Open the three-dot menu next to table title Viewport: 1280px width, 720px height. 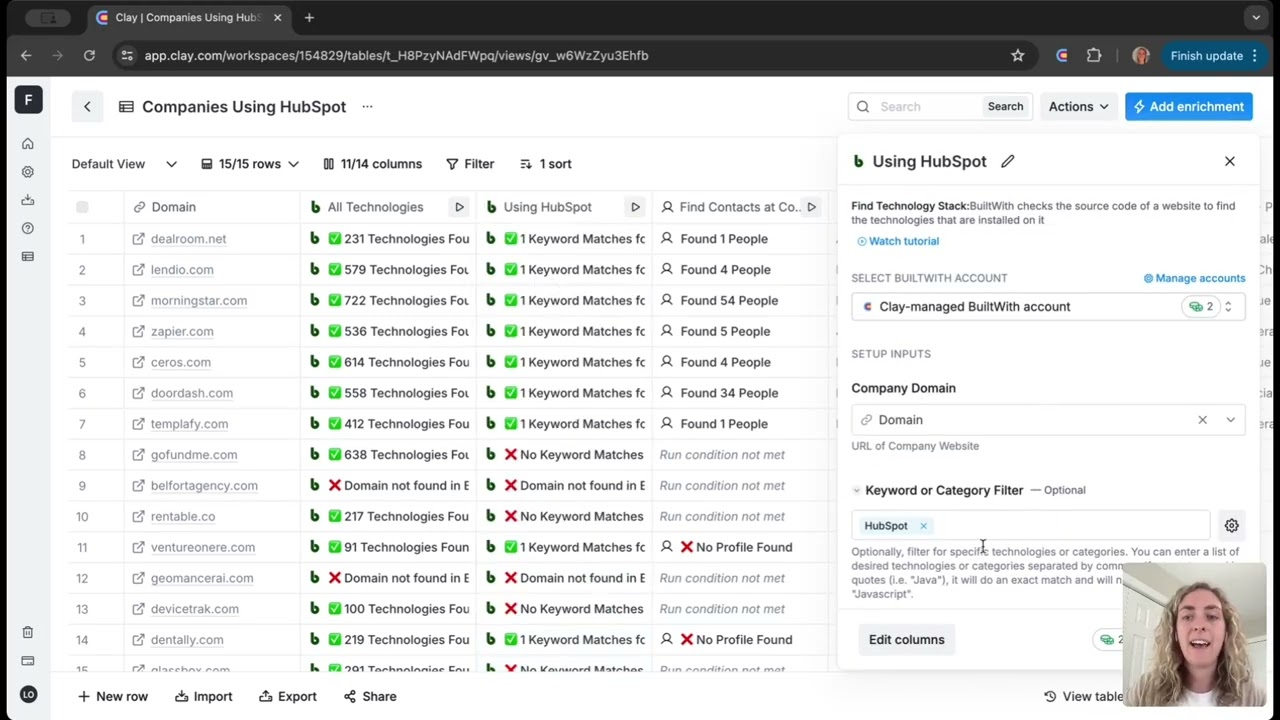pyautogui.click(x=367, y=107)
